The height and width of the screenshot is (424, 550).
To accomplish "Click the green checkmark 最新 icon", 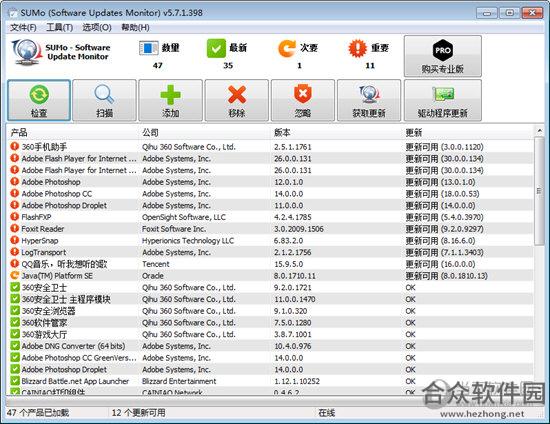I will click(x=216, y=48).
